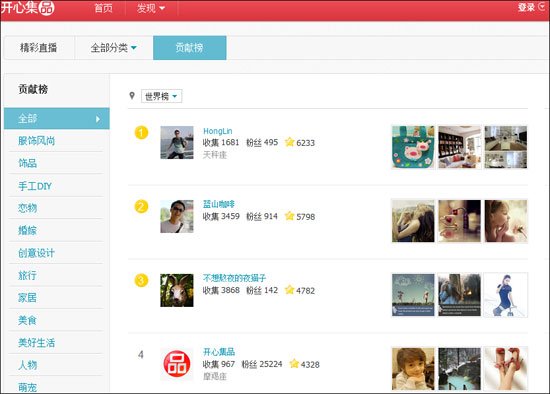Open HongLin's profile name link
The width and height of the screenshot is (550, 394).
(x=217, y=131)
